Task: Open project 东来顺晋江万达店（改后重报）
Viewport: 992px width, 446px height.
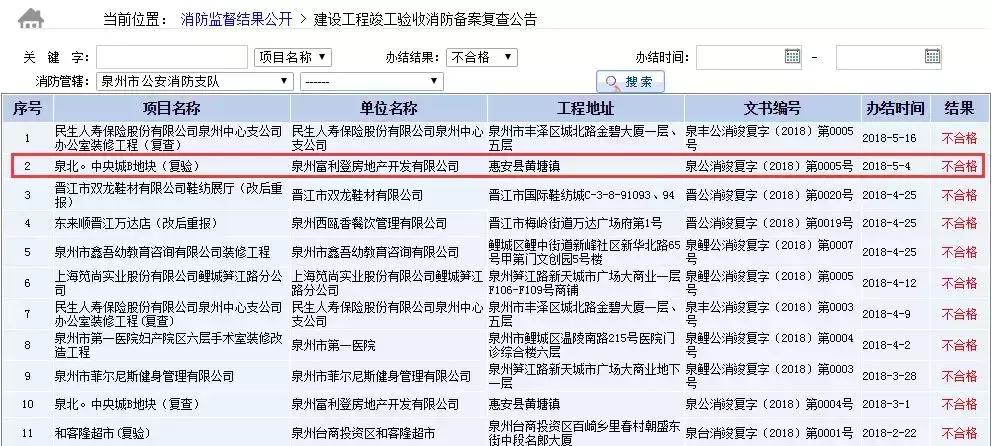Action: point(136,223)
